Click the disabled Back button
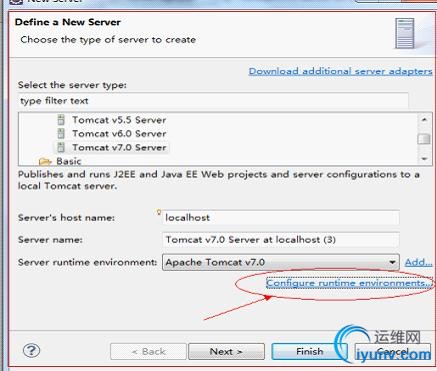This screenshot has height=371, width=437. click(148, 351)
